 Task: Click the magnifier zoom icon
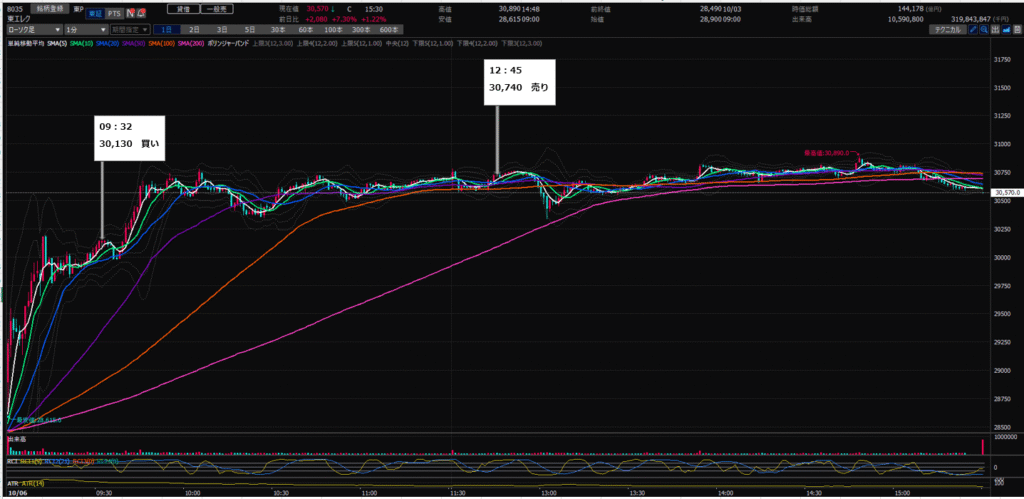pos(984,31)
